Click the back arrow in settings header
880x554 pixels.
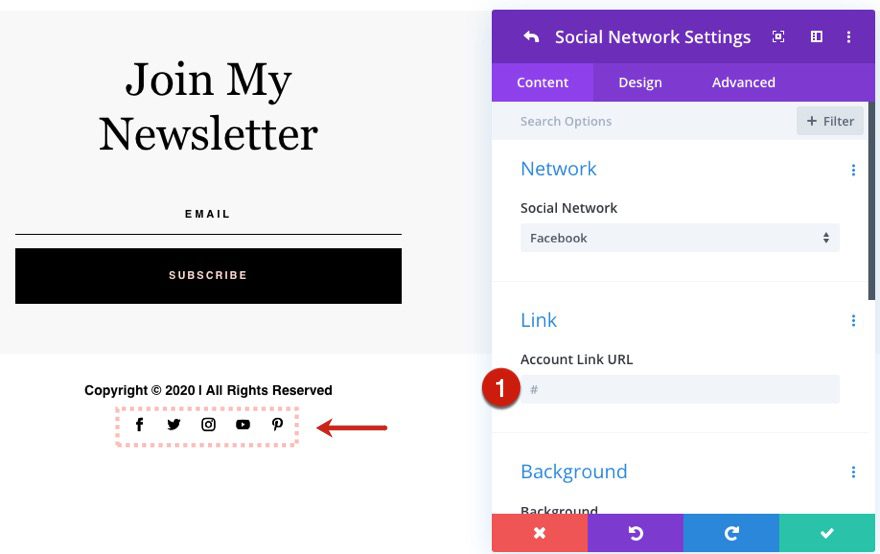click(x=531, y=37)
